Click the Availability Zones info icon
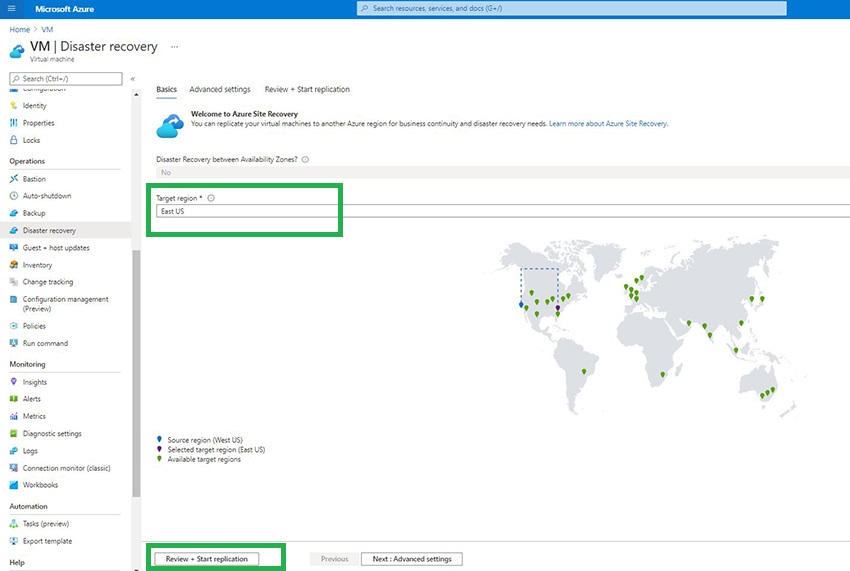The image size is (850, 571). [305, 159]
